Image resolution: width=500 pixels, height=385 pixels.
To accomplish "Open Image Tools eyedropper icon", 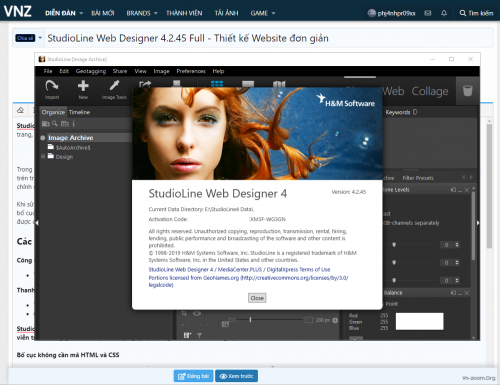I will coord(114,86).
